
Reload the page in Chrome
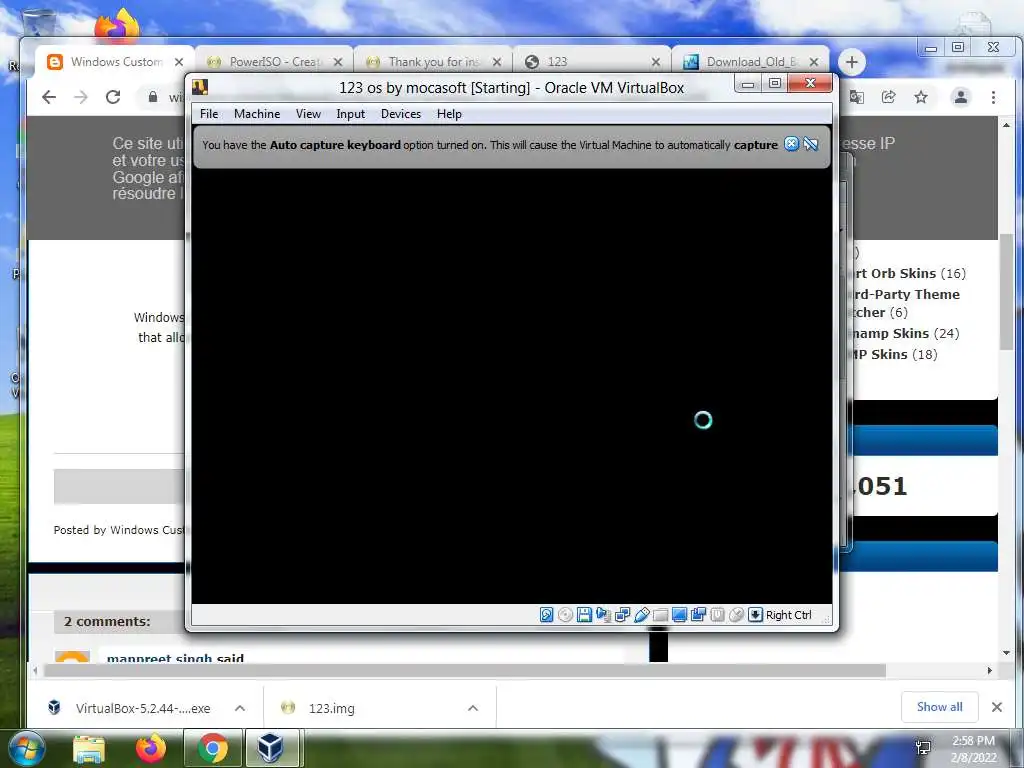(113, 97)
